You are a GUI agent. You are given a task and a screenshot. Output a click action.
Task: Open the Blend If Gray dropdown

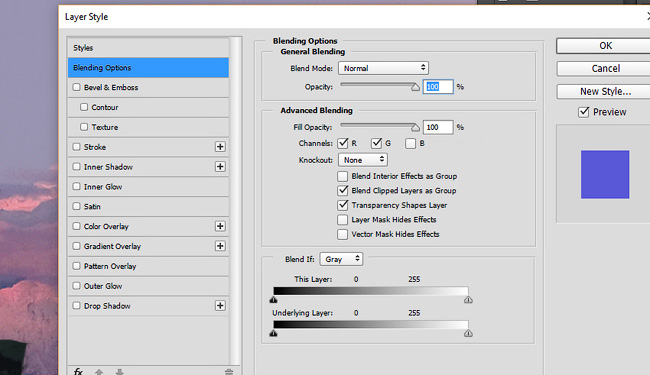341,259
